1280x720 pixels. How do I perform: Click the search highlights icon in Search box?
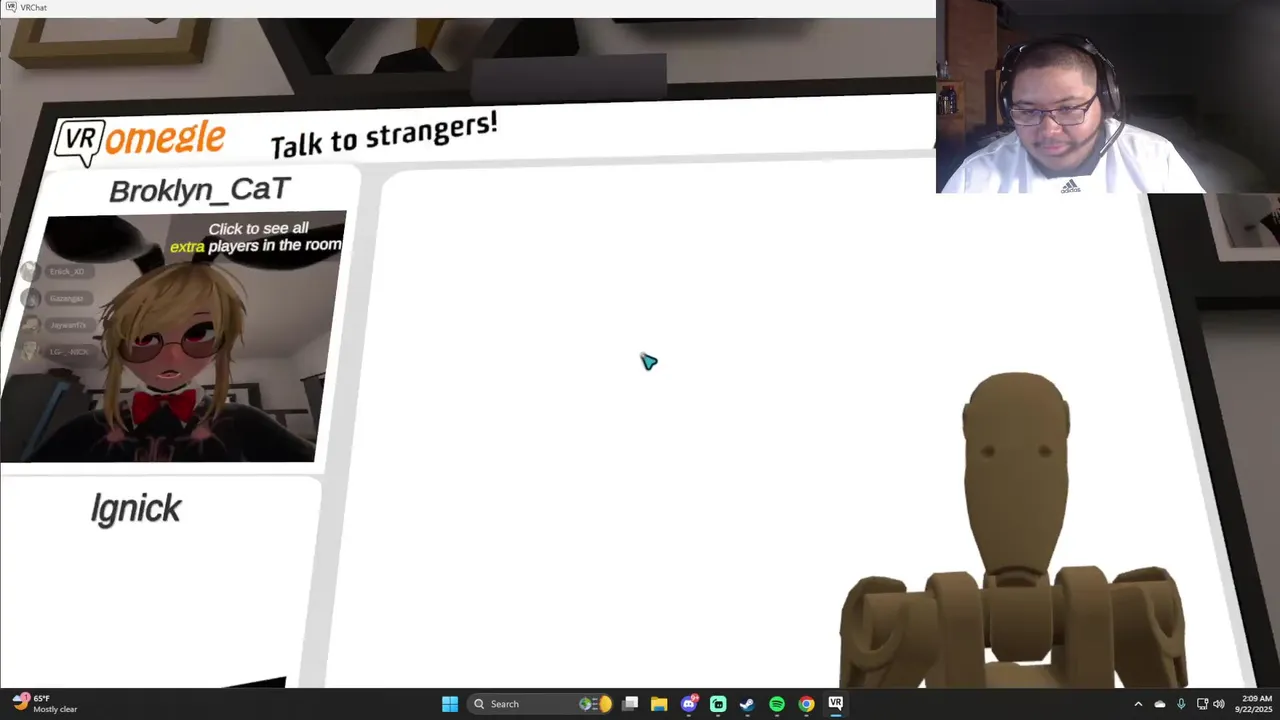595,704
